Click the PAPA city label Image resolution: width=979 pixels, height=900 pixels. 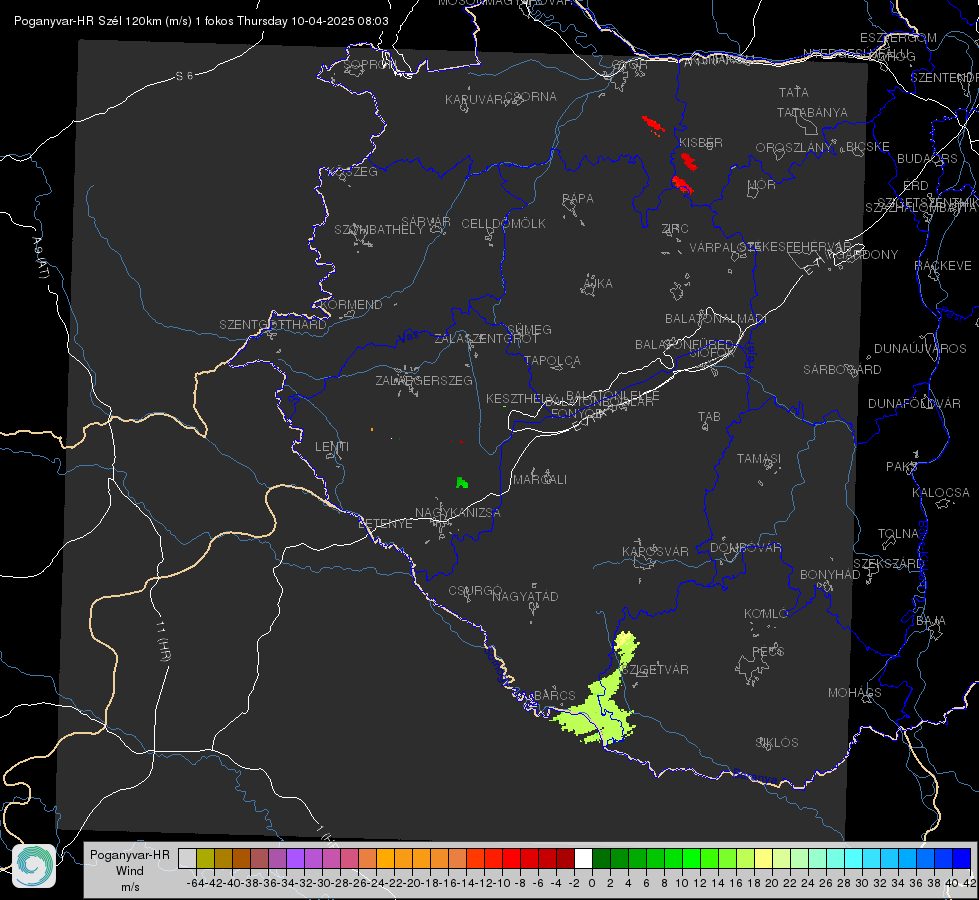click(578, 199)
